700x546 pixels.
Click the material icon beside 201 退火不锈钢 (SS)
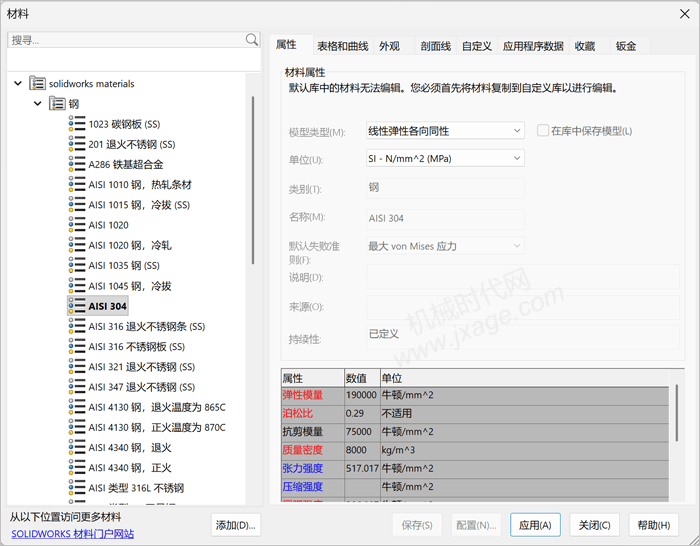(77, 144)
